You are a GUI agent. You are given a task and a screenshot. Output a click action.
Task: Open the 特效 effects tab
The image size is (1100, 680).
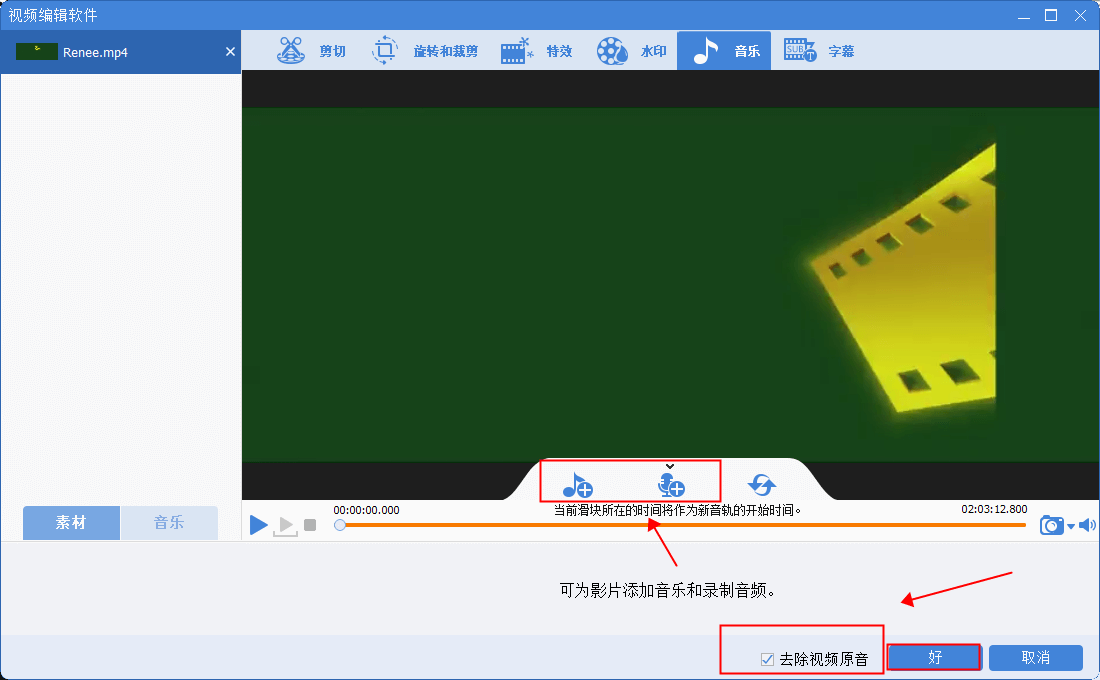tap(537, 51)
